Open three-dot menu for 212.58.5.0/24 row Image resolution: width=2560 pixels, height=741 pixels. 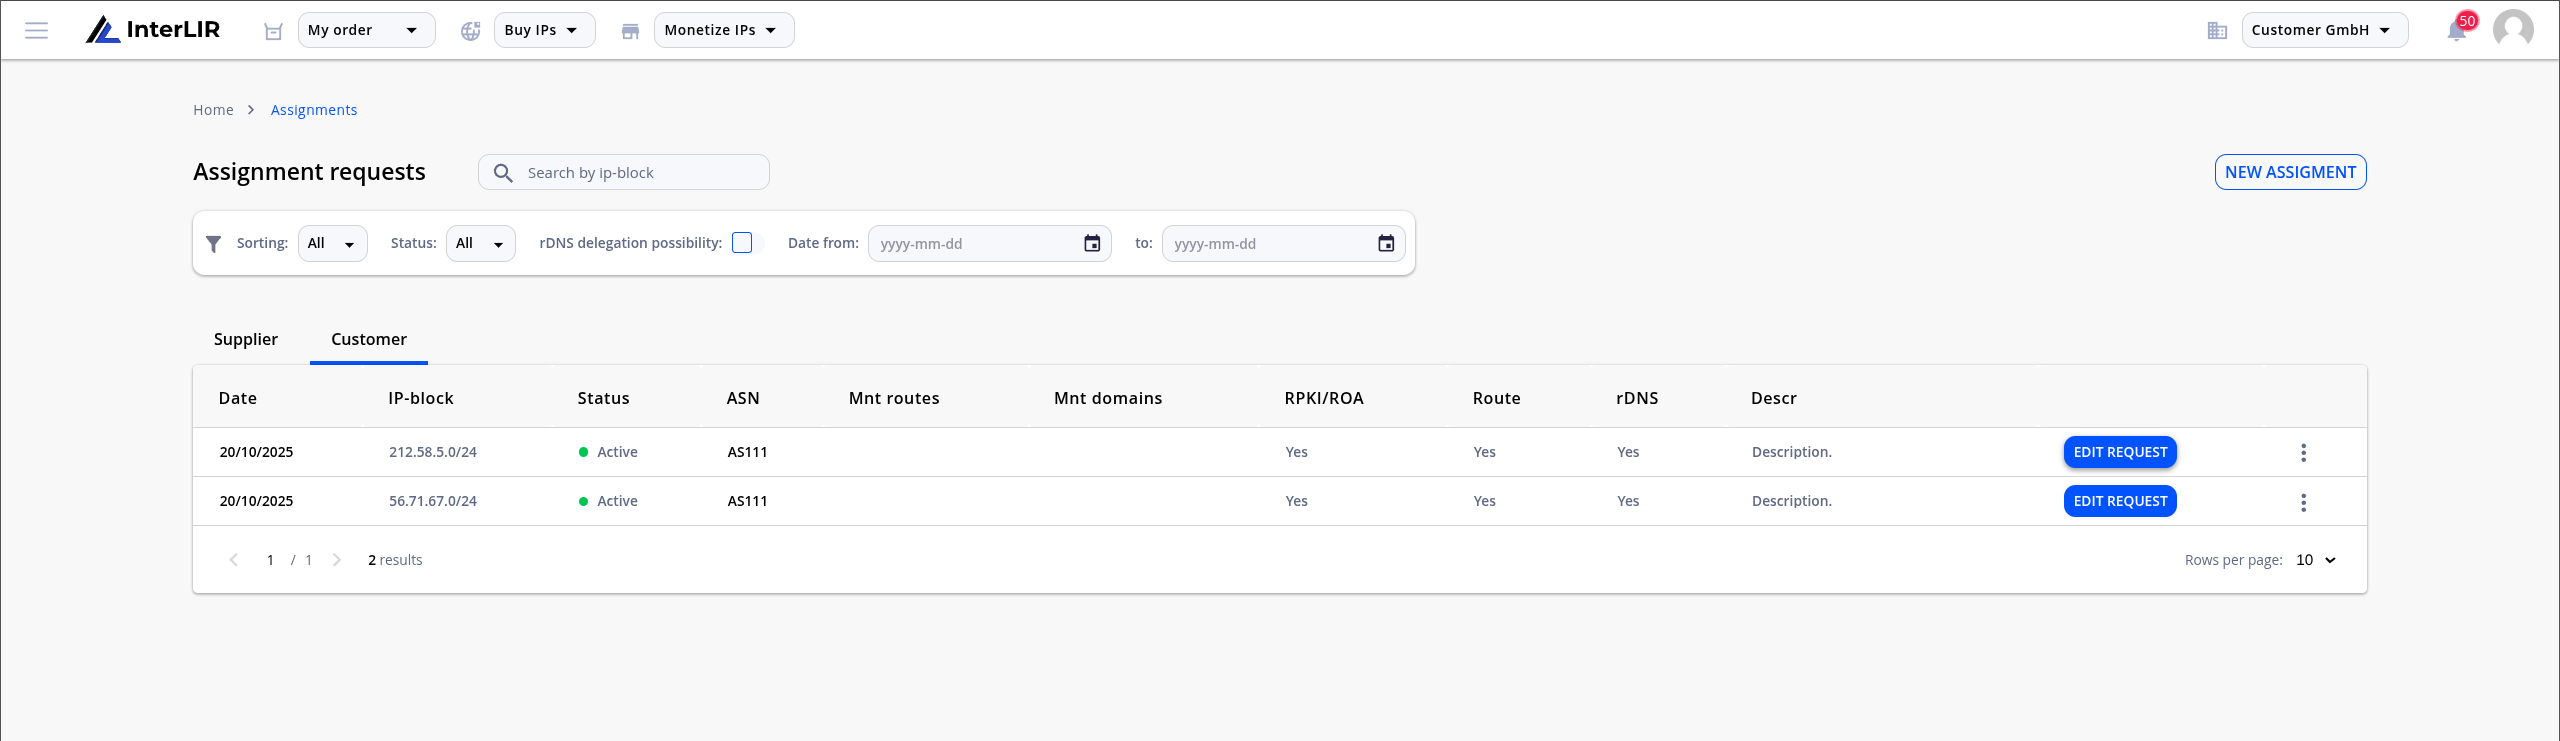click(2303, 453)
